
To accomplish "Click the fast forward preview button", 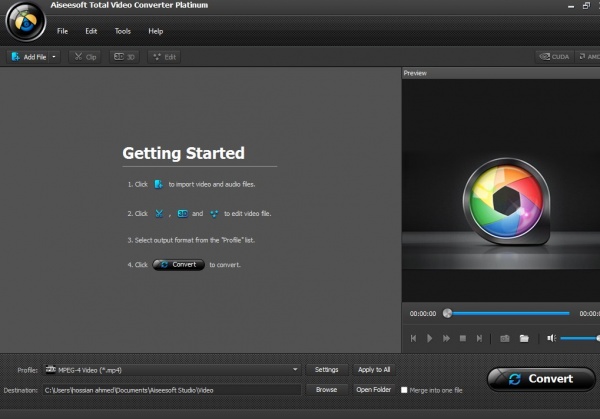I will click(x=446, y=338).
